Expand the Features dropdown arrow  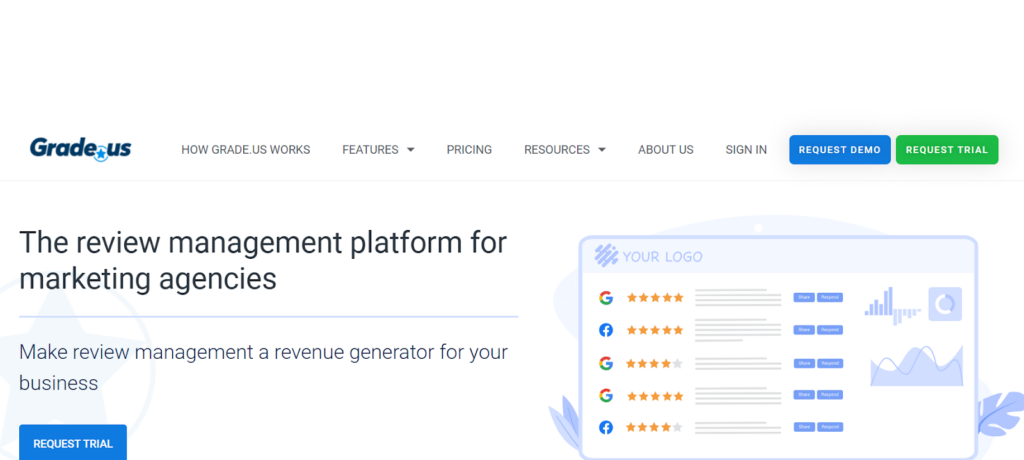[410, 150]
